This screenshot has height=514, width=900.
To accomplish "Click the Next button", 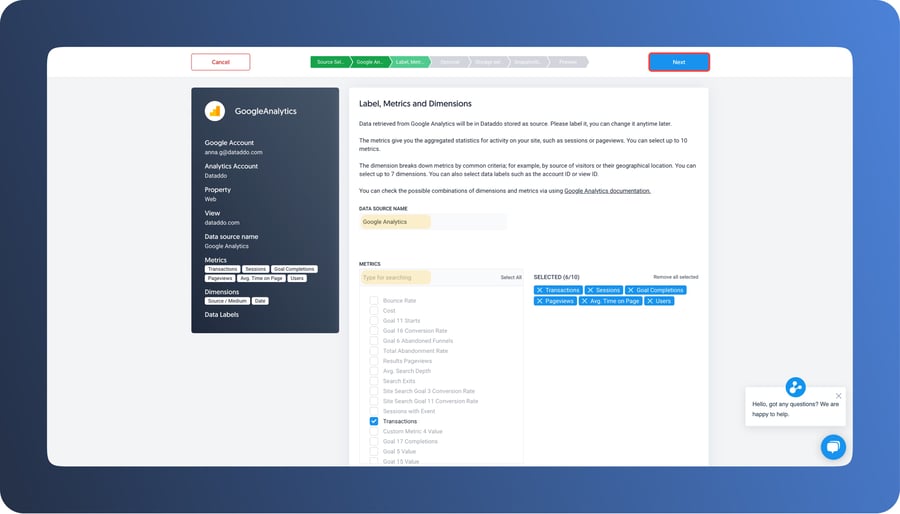I will 679,62.
